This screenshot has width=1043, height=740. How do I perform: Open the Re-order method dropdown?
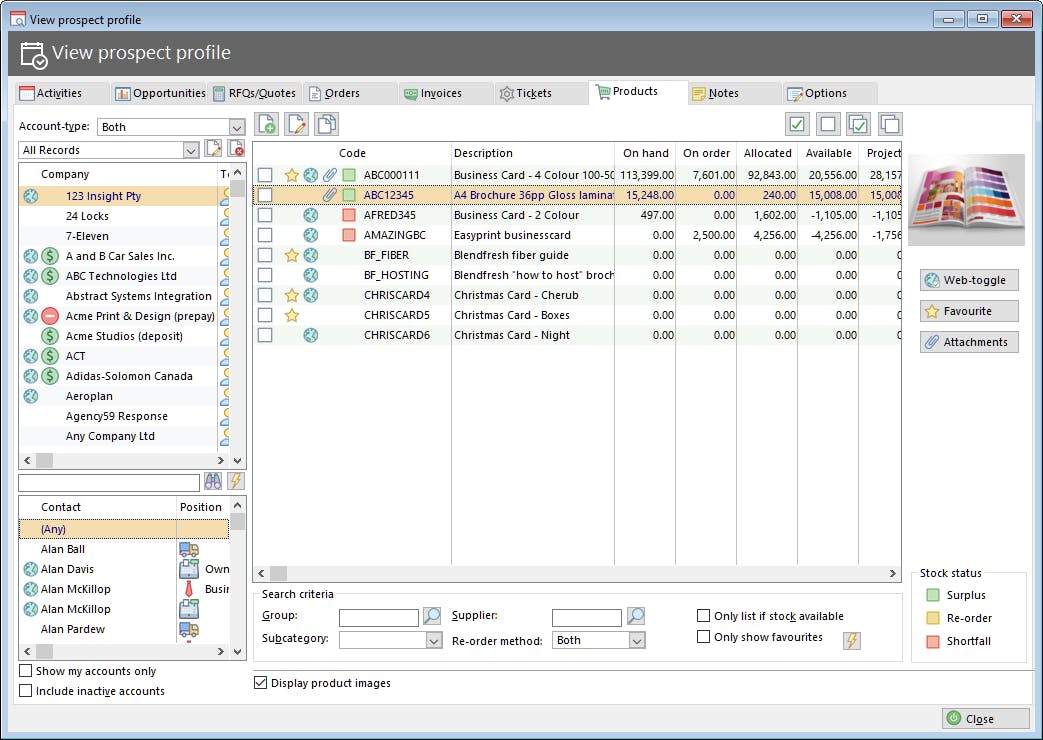pyautogui.click(x=637, y=640)
